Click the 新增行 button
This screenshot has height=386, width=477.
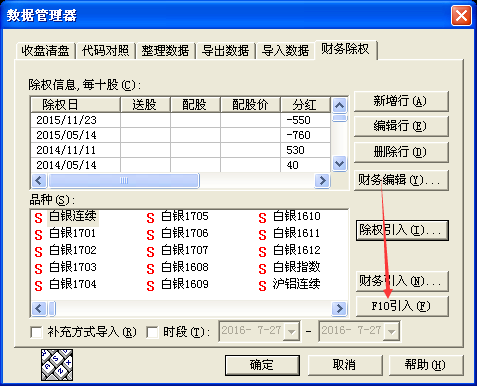click(401, 101)
